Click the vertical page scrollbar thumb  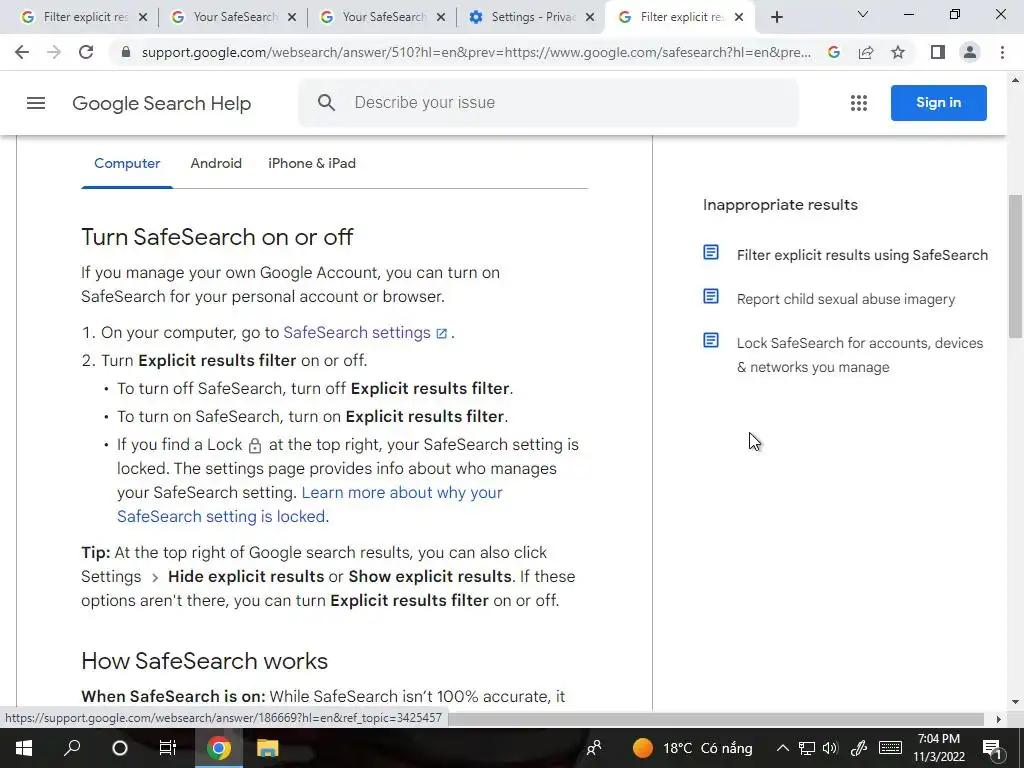coord(1015,266)
